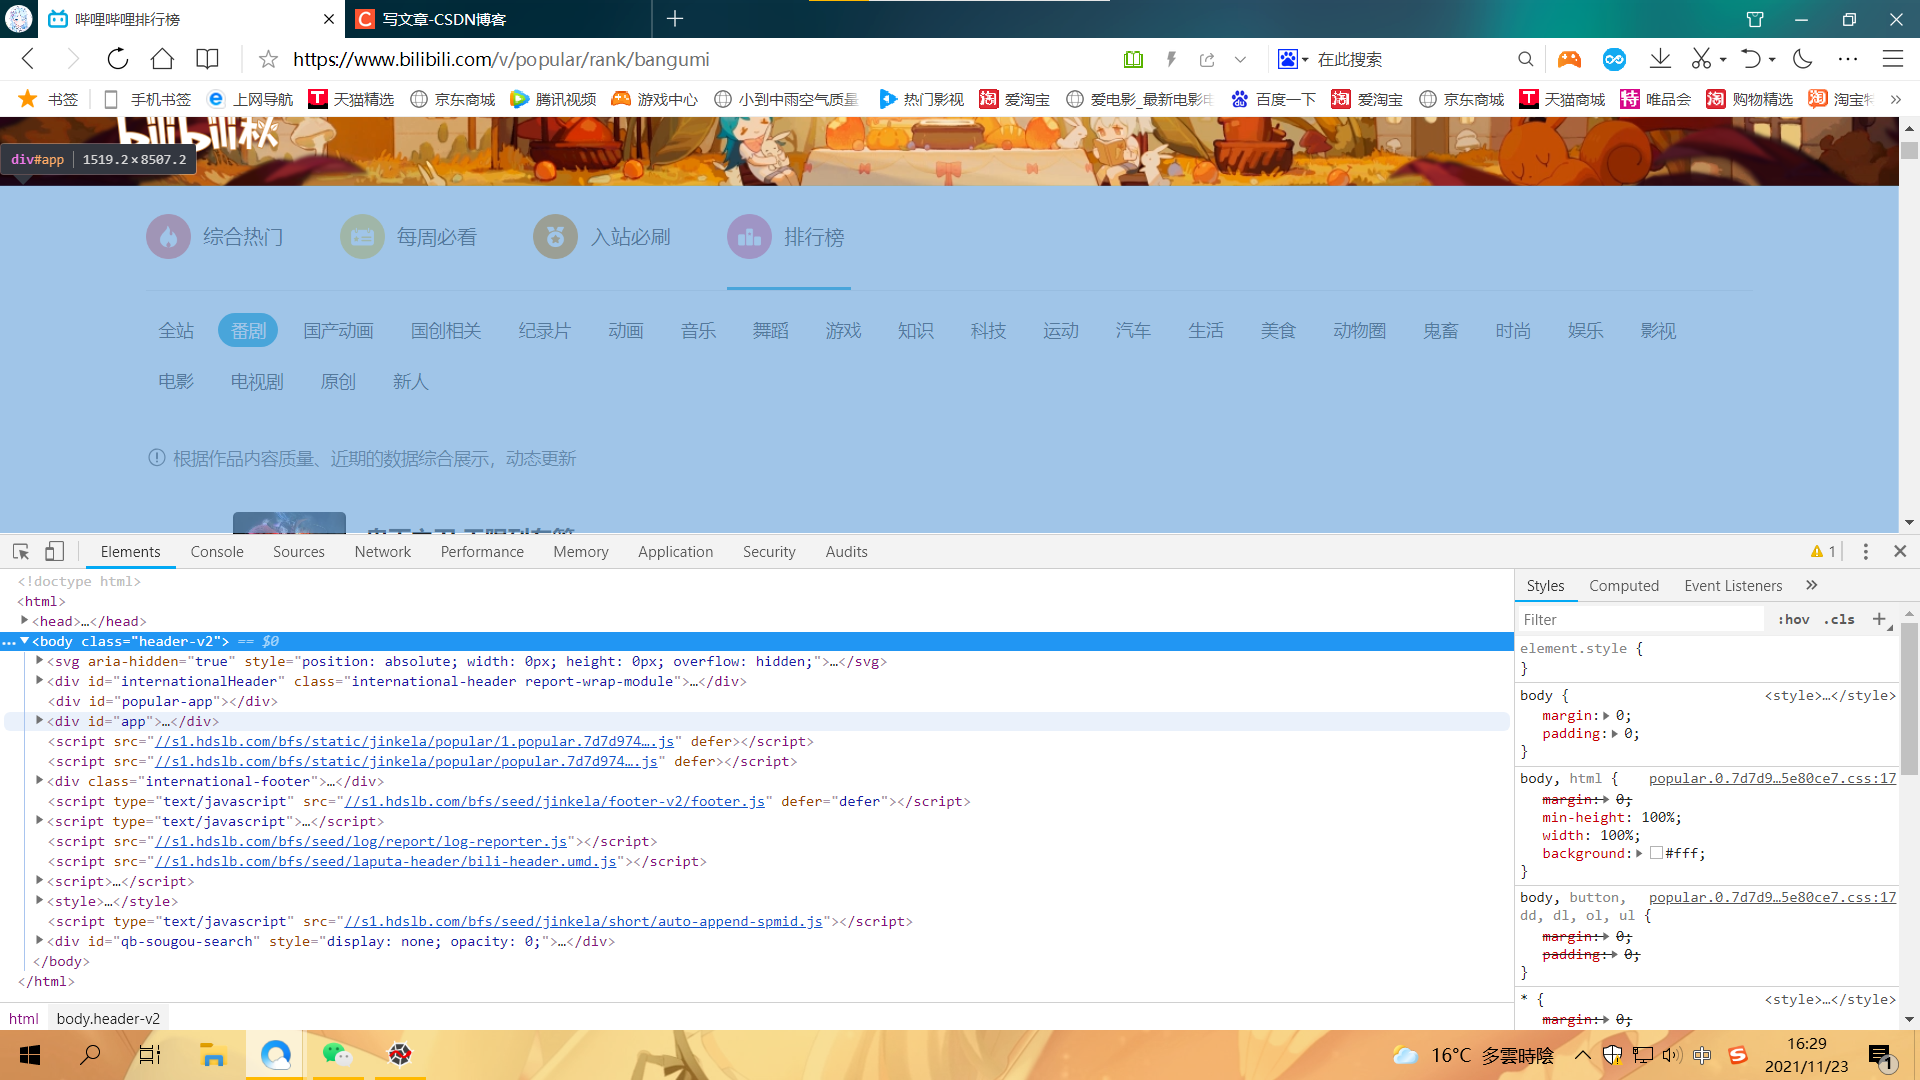Open a new browser tab with the plus icon
This screenshot has width=1920, height=1080.
[x=675, y=19]
